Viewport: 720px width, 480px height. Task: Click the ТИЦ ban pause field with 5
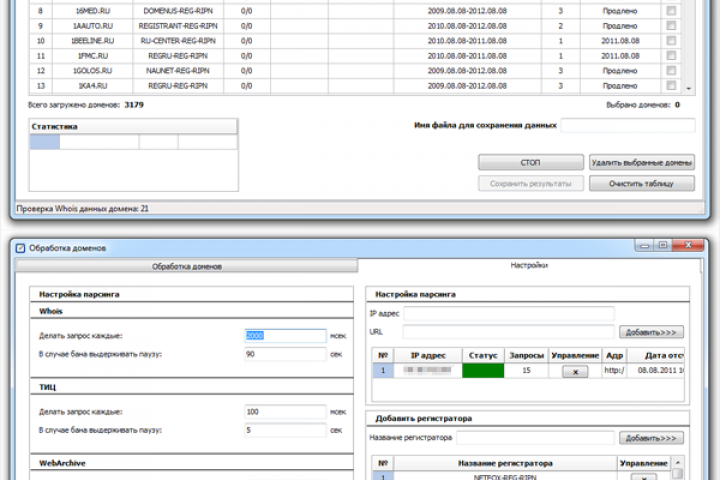point(285,430)
